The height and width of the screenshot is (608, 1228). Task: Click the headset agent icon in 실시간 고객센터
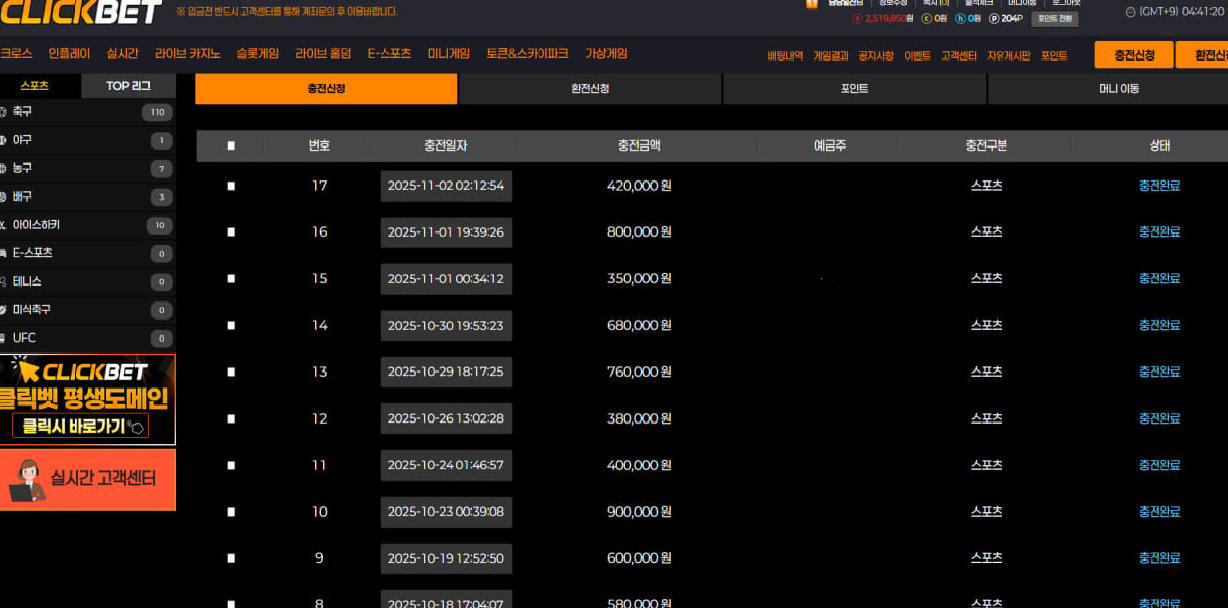tap(26, 480)
